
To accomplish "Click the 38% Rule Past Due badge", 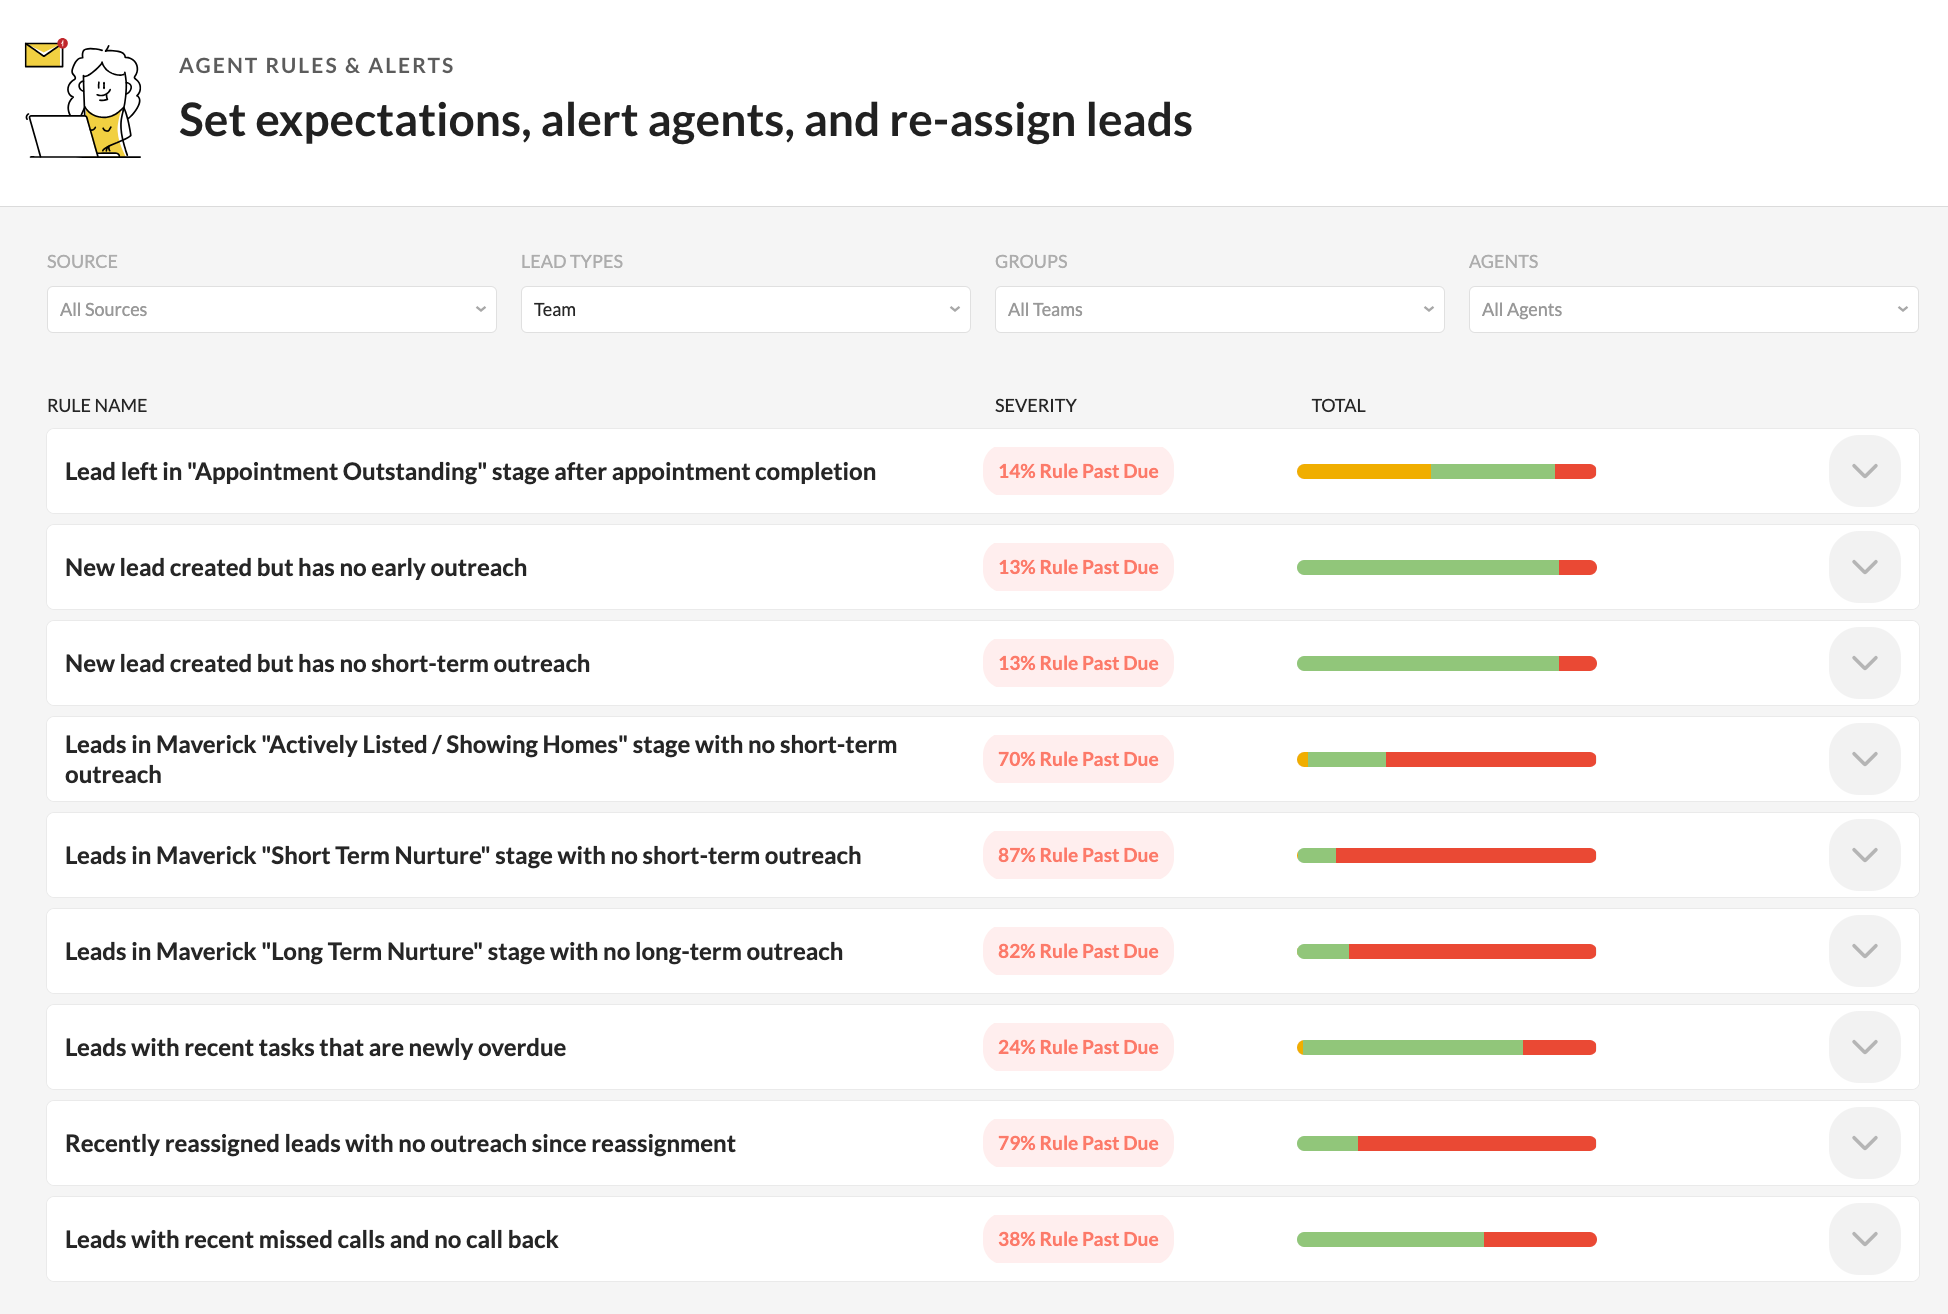I will [1078, 1239].
